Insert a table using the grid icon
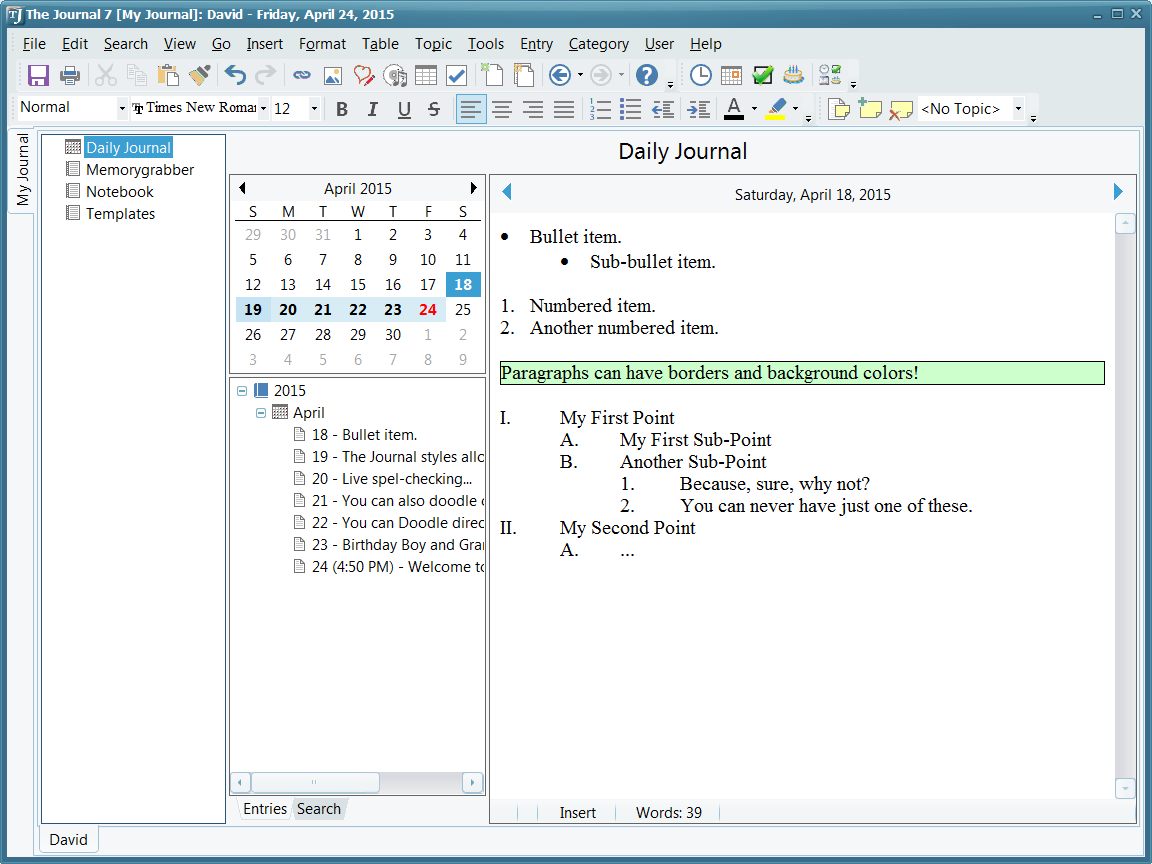Image resolution: width=1152 pixels, height=864 pixels. tap(426, 75)
